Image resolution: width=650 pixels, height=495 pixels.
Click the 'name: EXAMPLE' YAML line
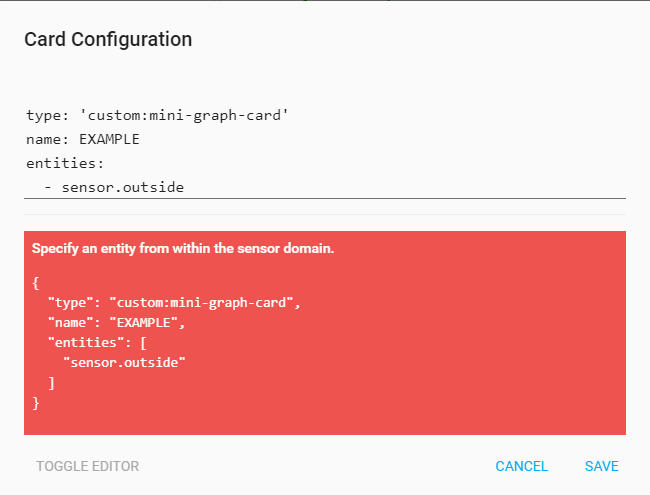[x=83, y=139]
